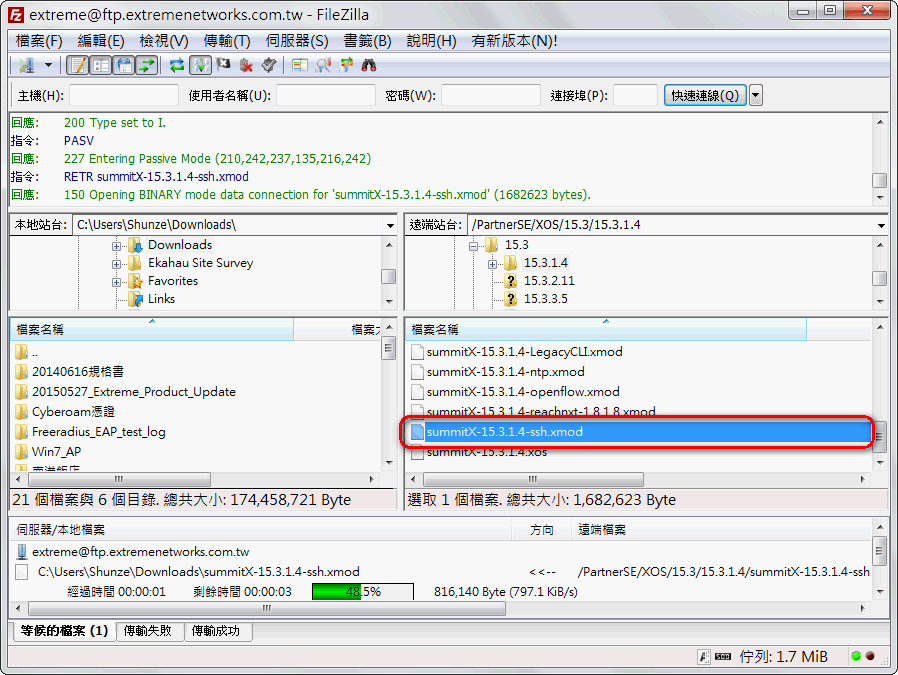Click the server icon for extreme@ftp.extremenetworks.com.tw
The width and height of the screenshot is (898, 675).
tap(21, 552)
